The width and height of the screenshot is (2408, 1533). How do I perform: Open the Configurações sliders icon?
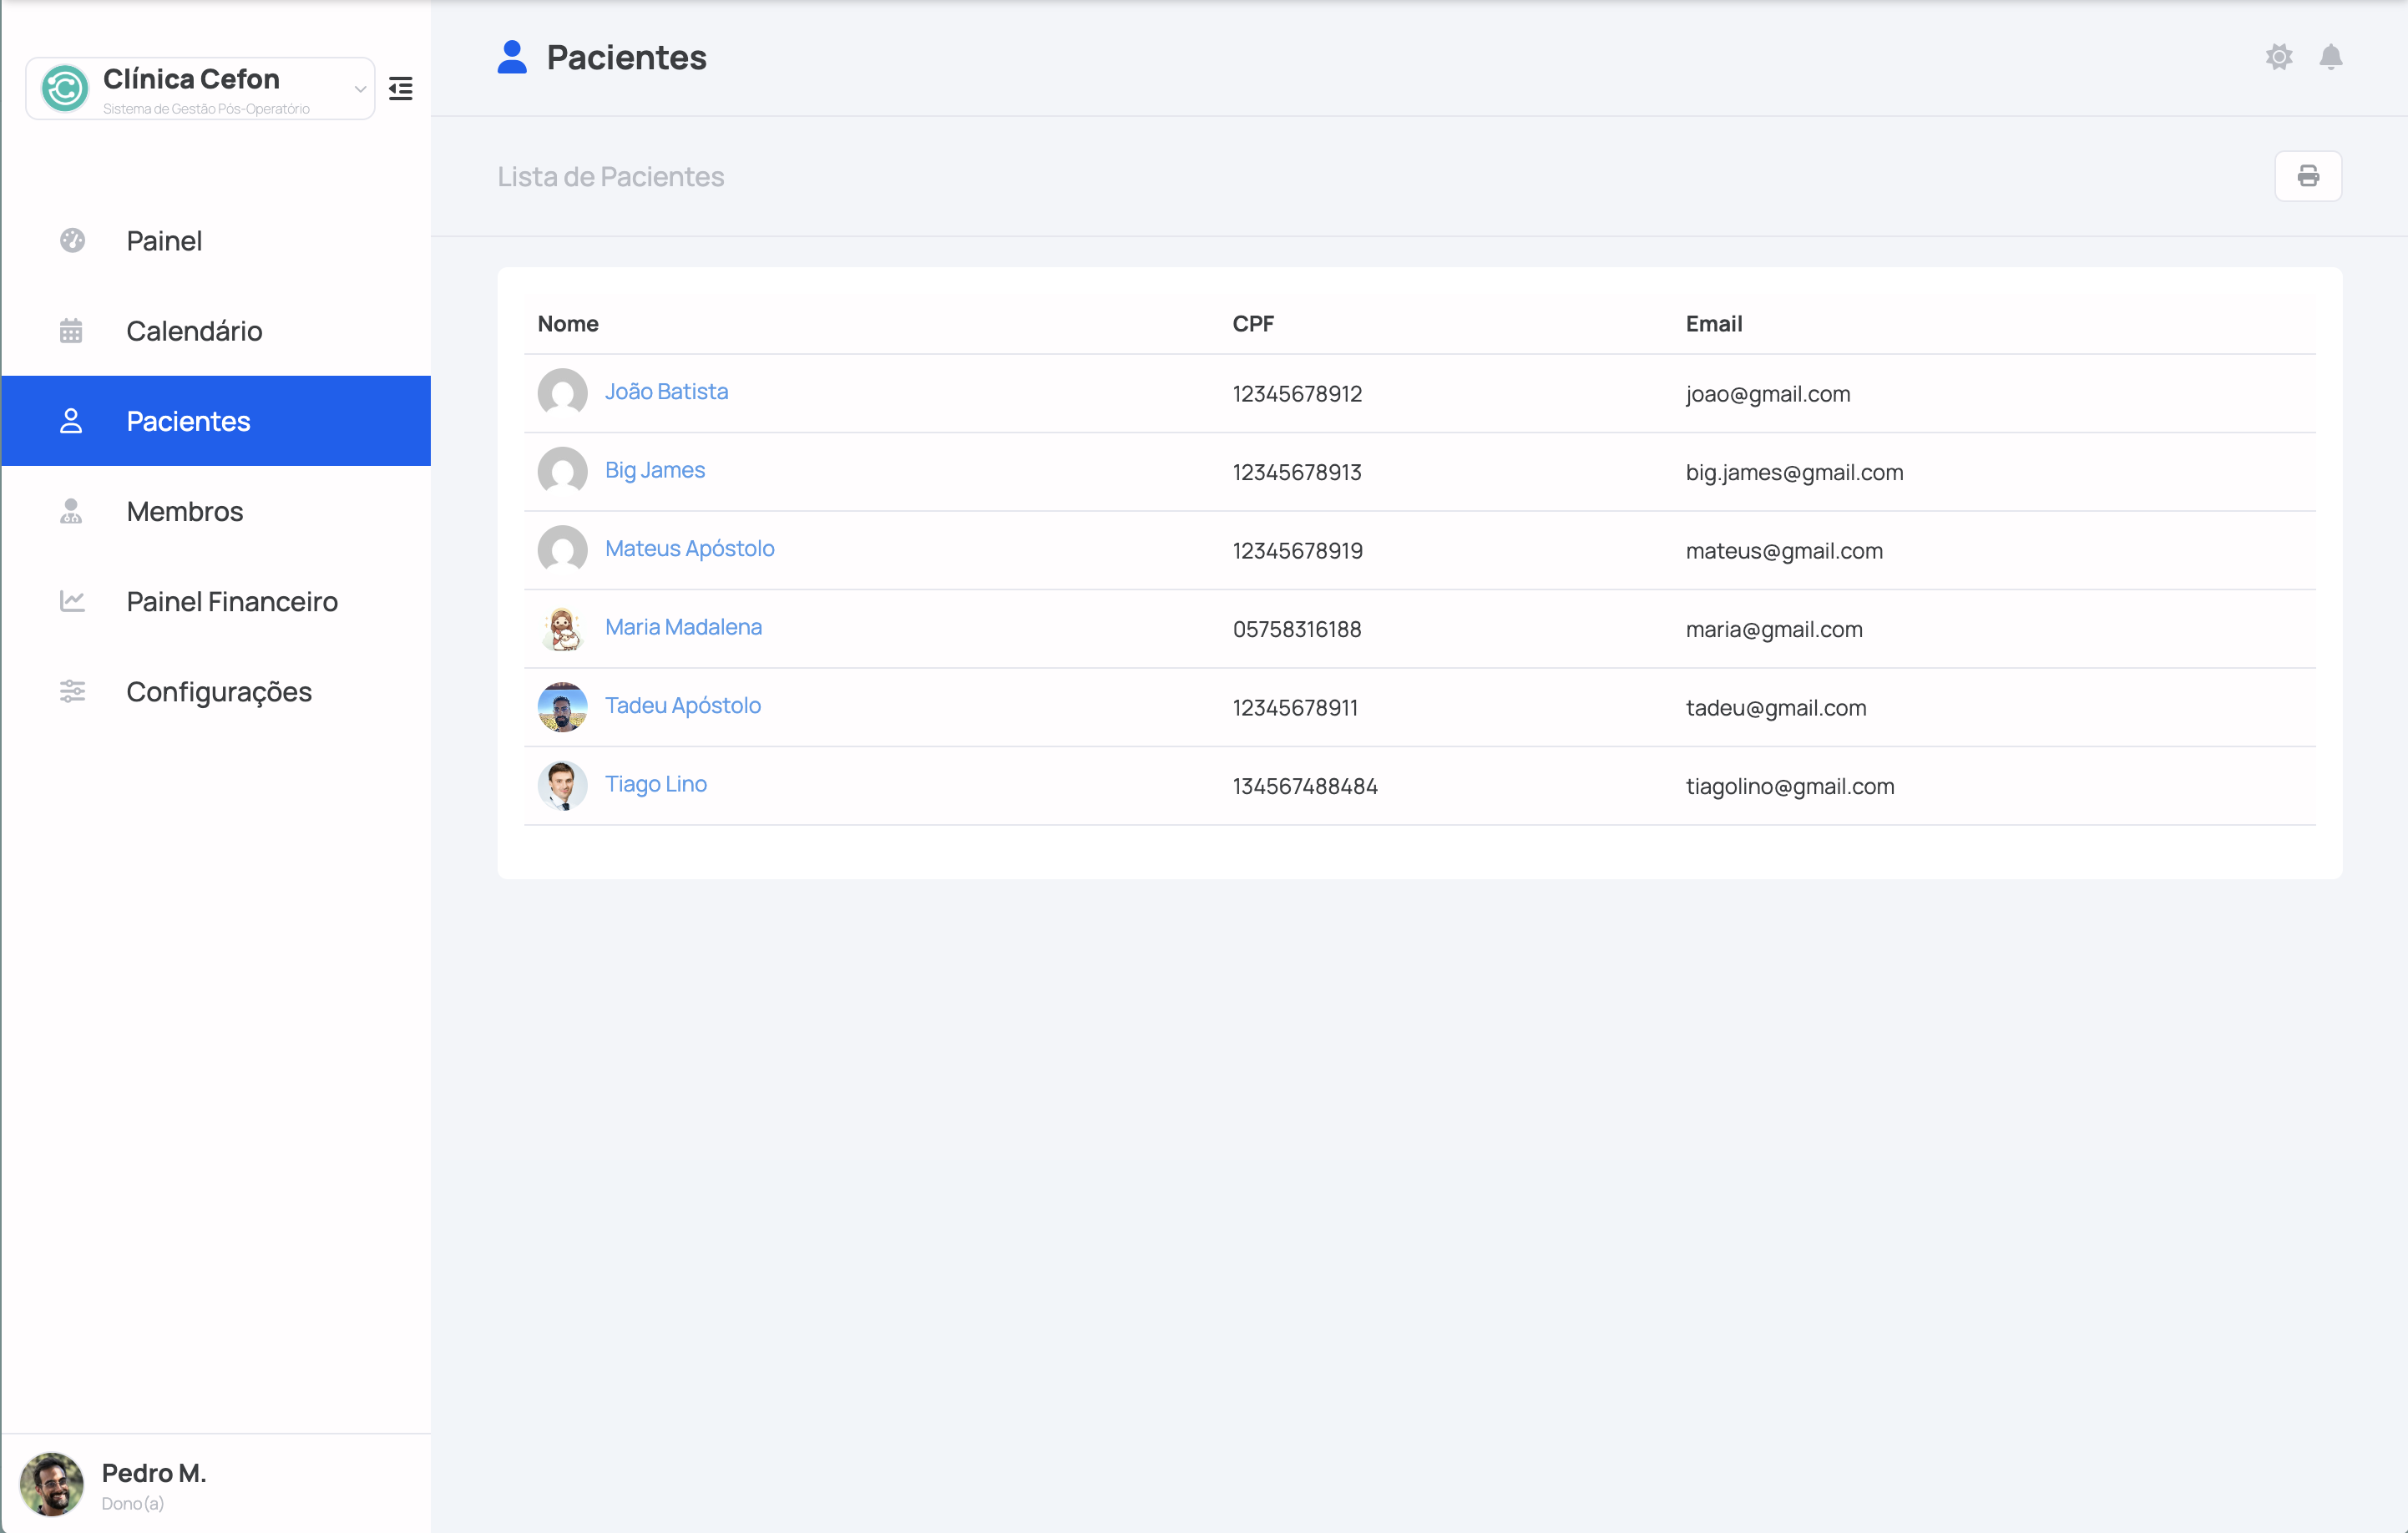click(x=72, y=691)
